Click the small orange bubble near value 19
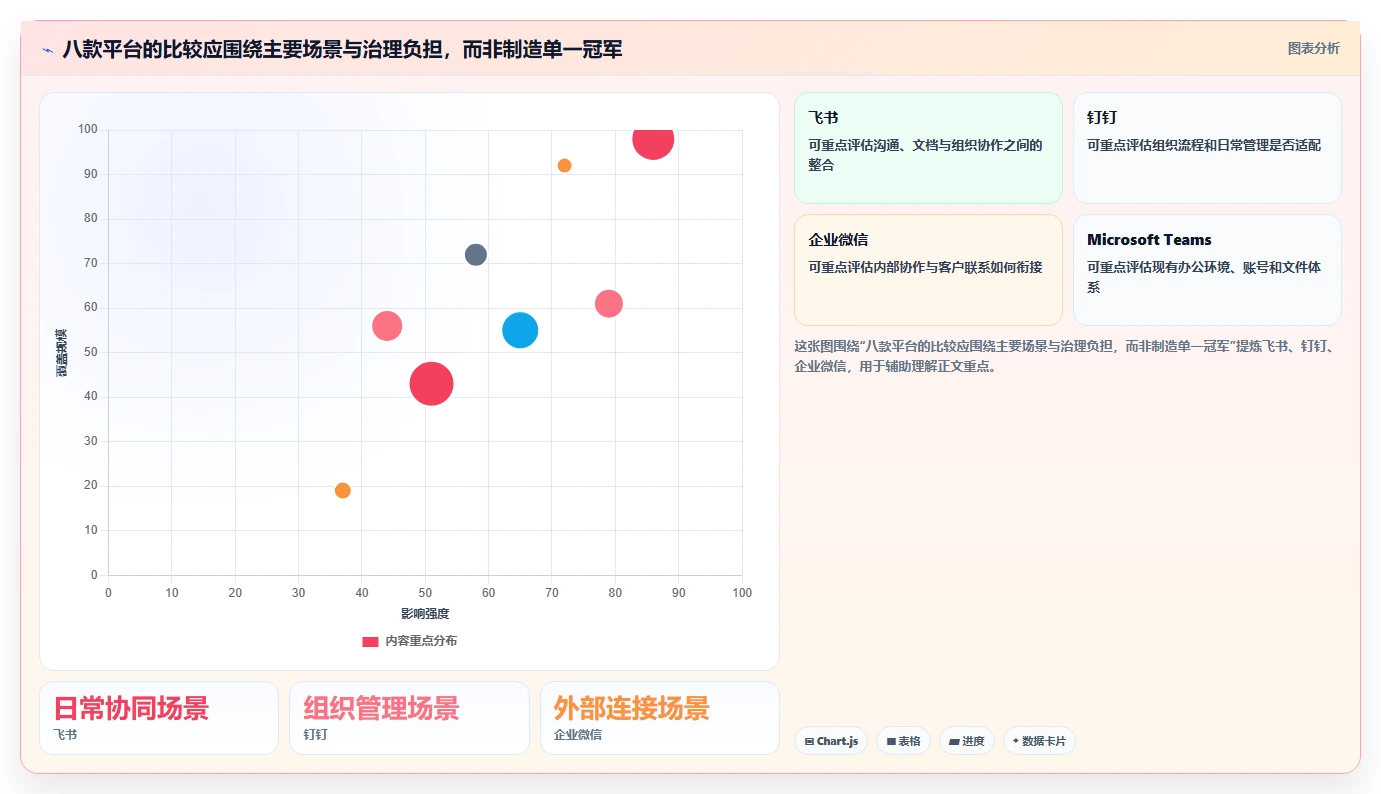The width and height of the screenshot is (1381, 794). click(x=343, y=491)
